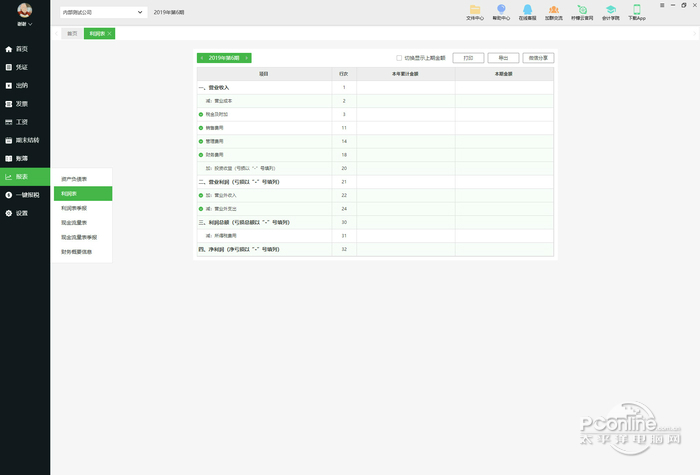Image resolution: width=700 pixels, height=475 pixels.
Task: Open the company selector dropdown
Action: coord(104,12)
